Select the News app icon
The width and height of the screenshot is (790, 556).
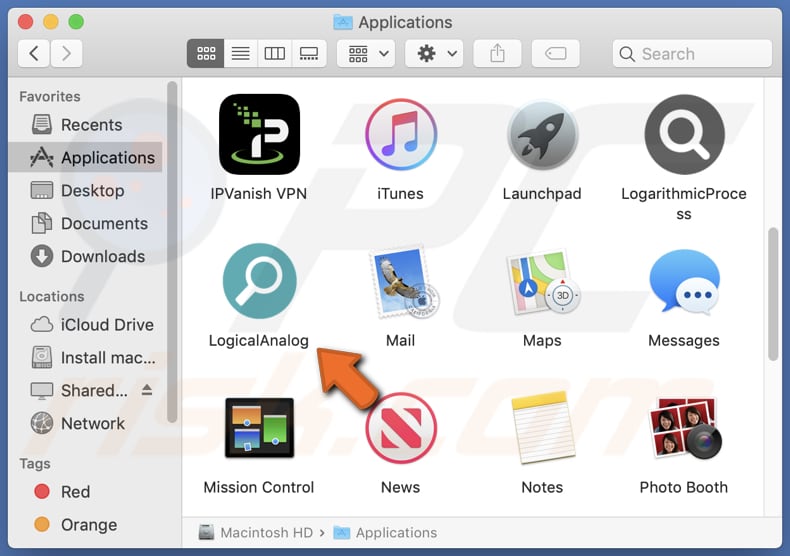point(401,428)
